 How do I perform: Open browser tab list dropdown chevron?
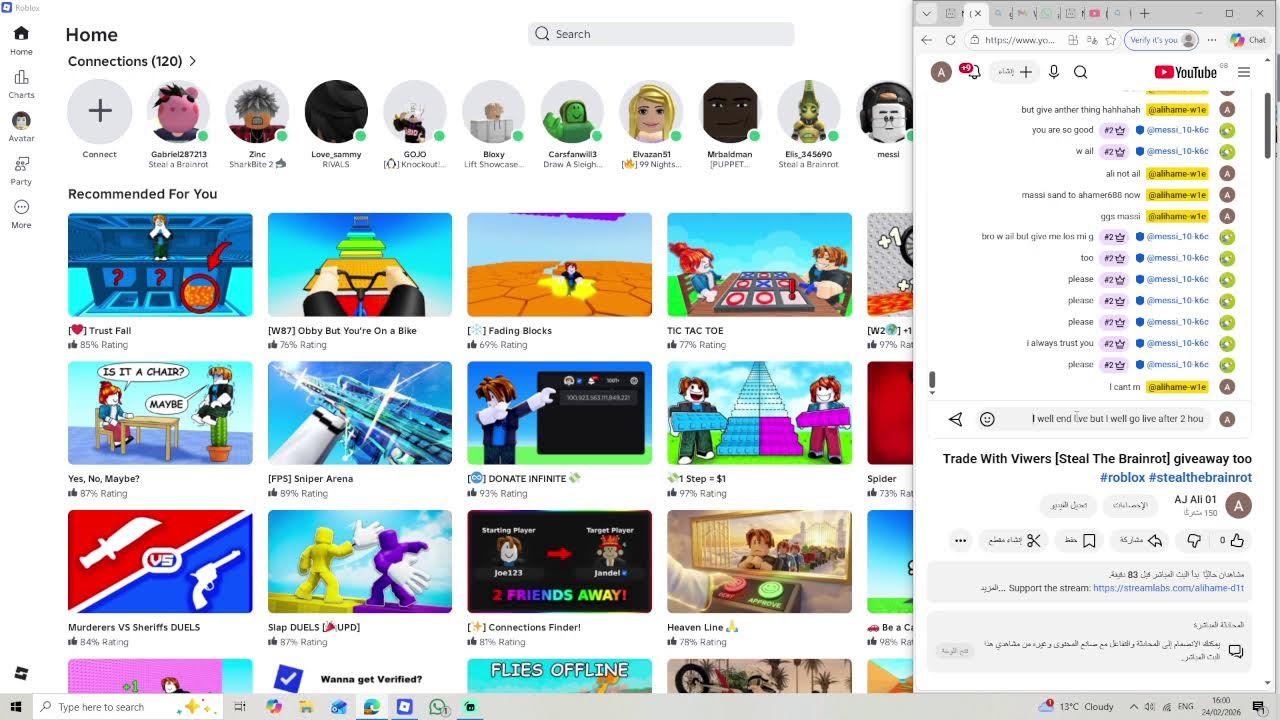click(926, 13)
